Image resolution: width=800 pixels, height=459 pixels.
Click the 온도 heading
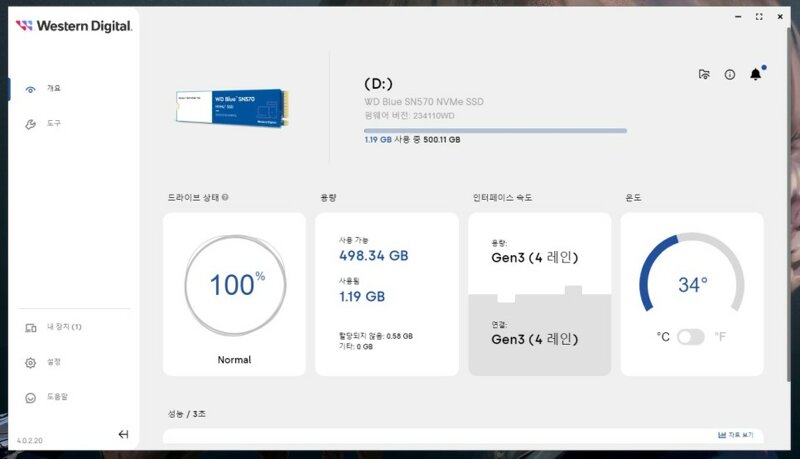click(x=633, y=197)
